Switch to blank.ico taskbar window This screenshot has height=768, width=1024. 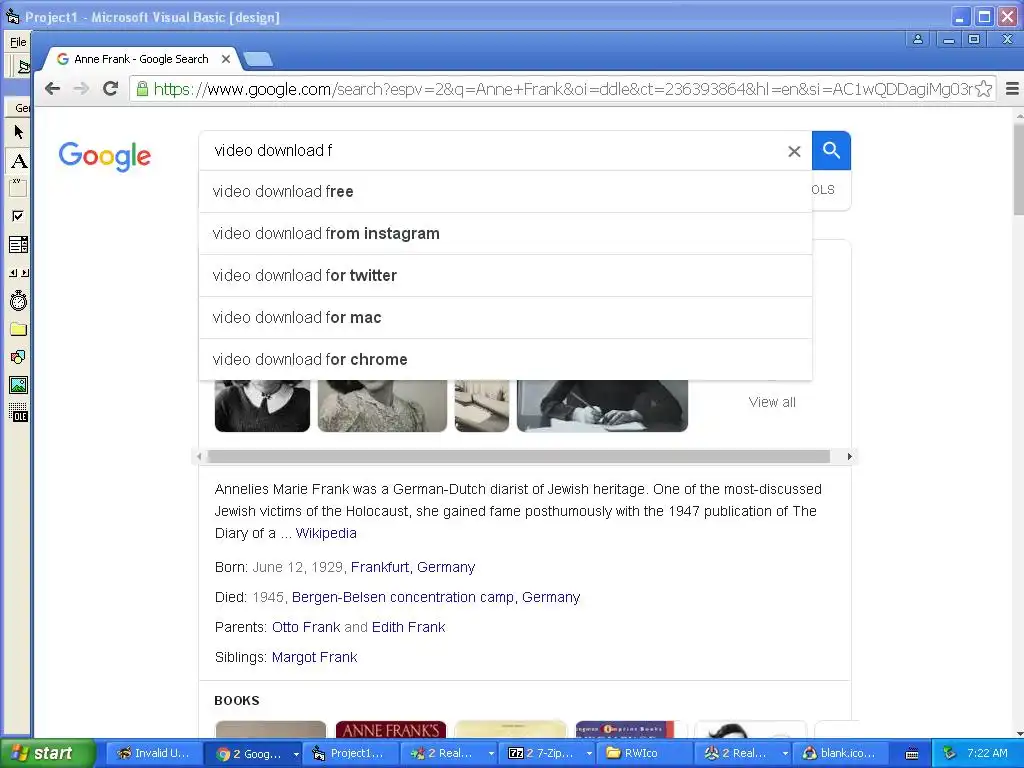[841, 753]
